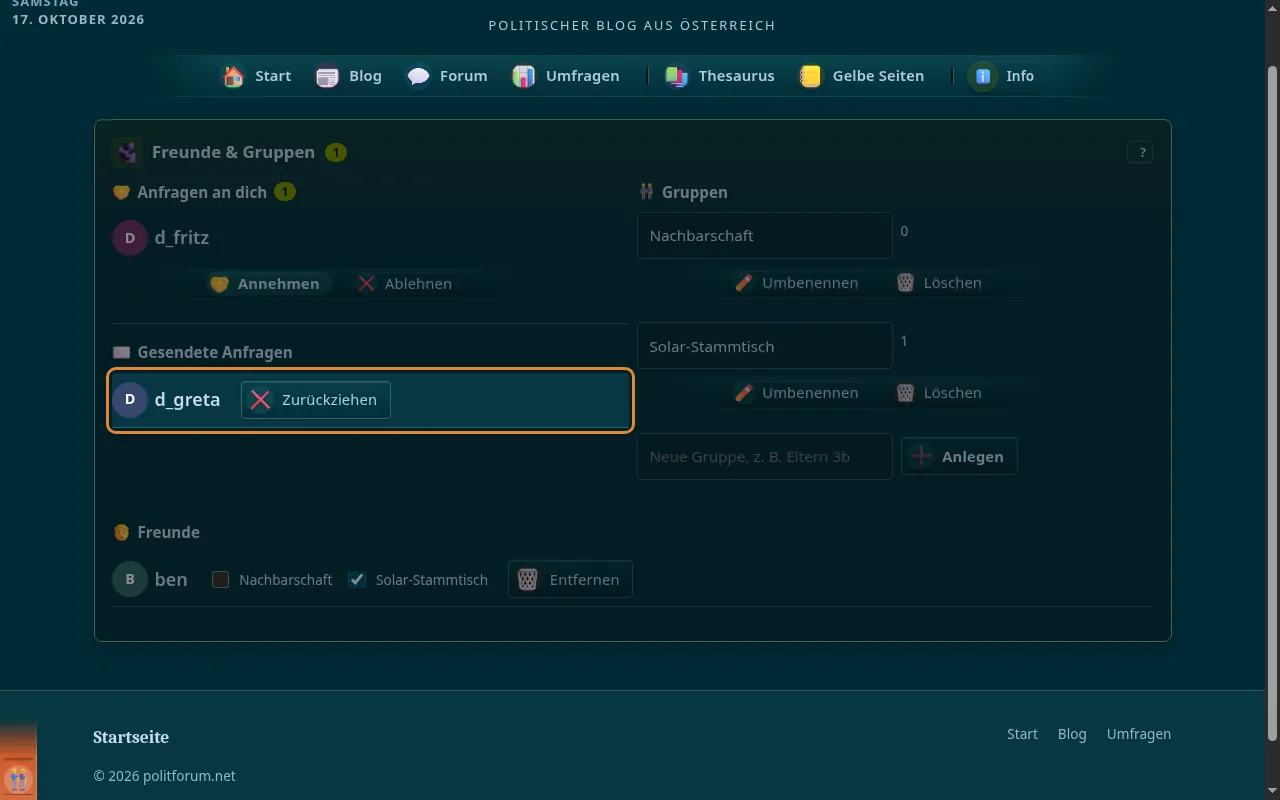Focus the Neue Gruppe input field
Screen dimensions: 1280x800
click(765, 456)
